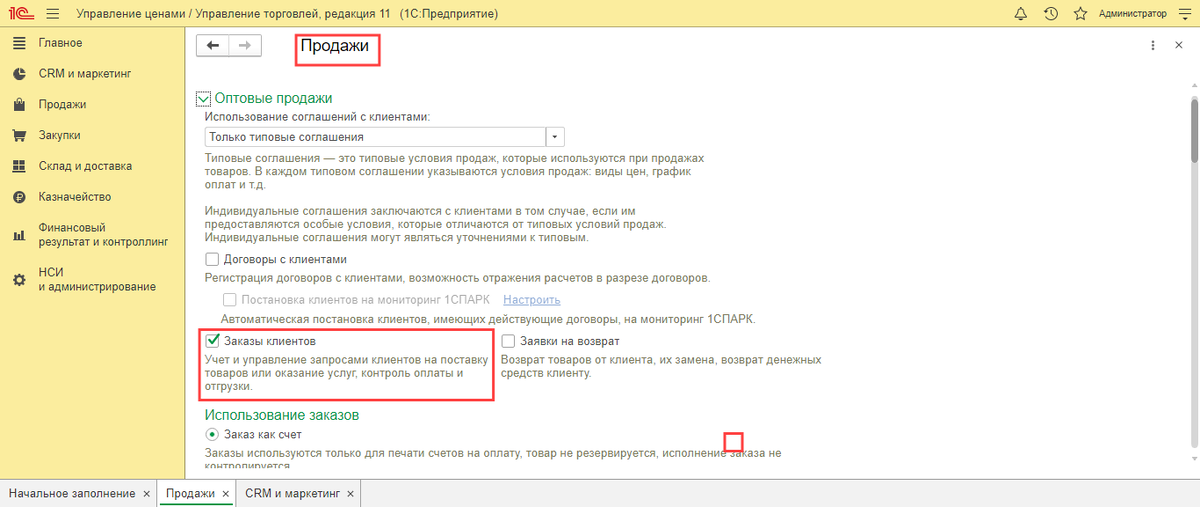Click the Закупки cart icon
The image size is (1200, 507).
(18, 135)
